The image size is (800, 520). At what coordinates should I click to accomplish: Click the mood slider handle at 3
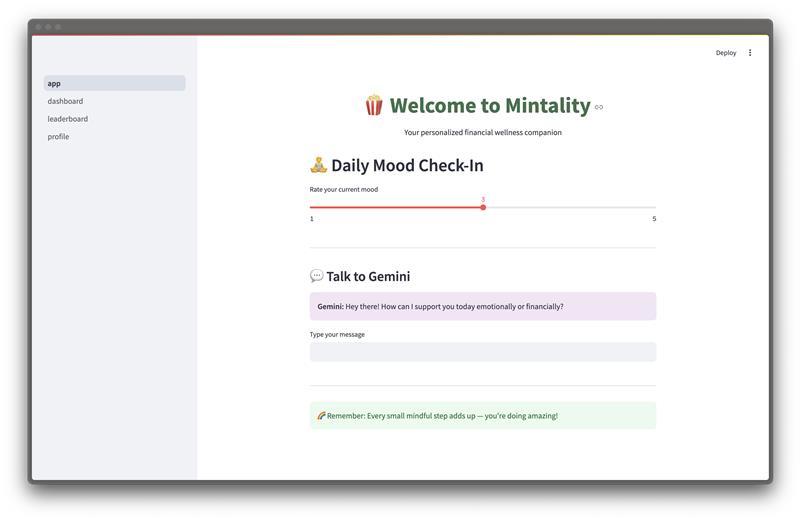click(x=483, y=207)
